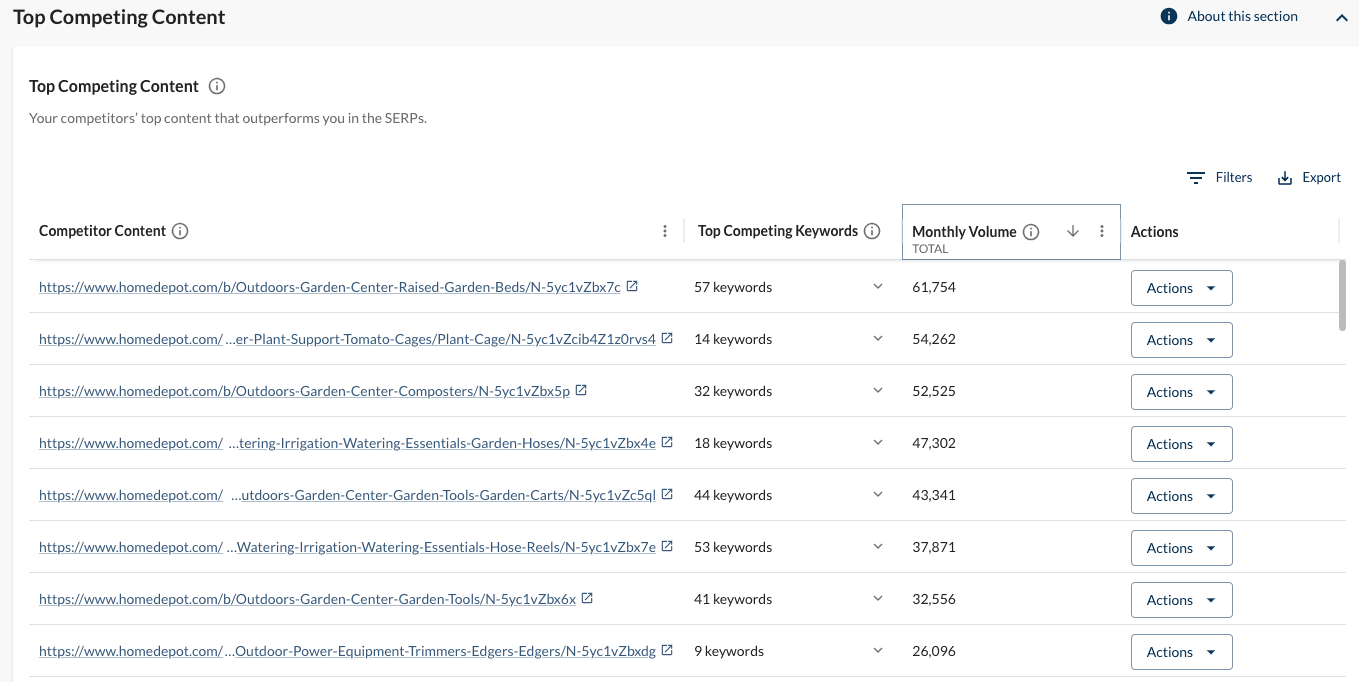Viewport: 1359px width, 682px height.
Task: Click the table vertical scrollbar thumb
Action: click(1342, 295)
